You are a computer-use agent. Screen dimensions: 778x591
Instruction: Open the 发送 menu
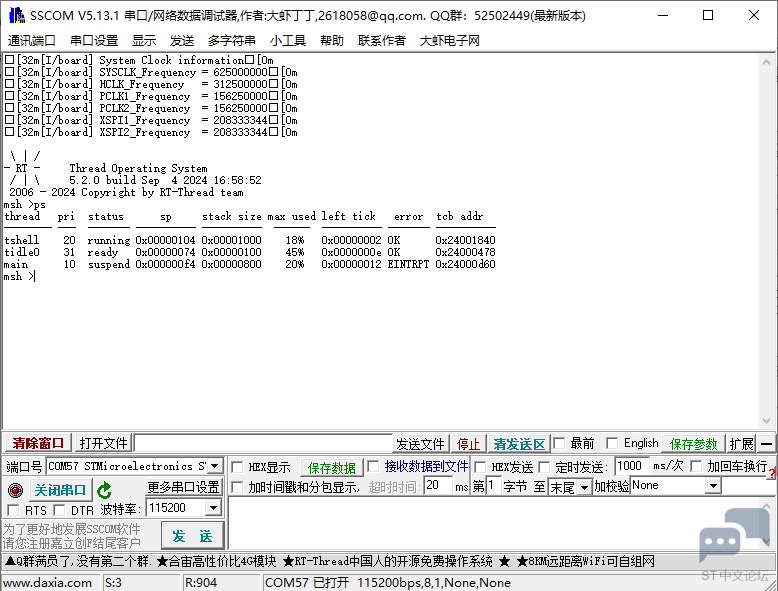click(x=182, y=41)
